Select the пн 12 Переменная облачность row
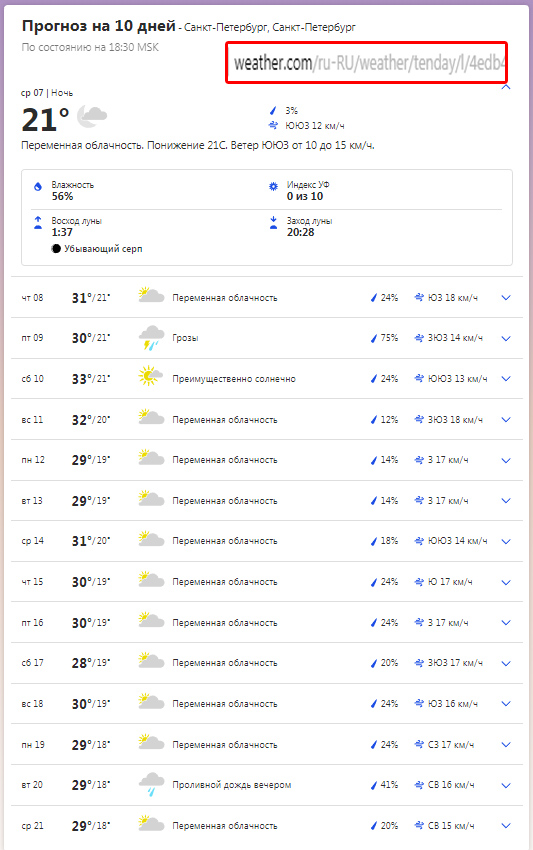The height and width of the screenshot is (850, 533). click(267, 460)
